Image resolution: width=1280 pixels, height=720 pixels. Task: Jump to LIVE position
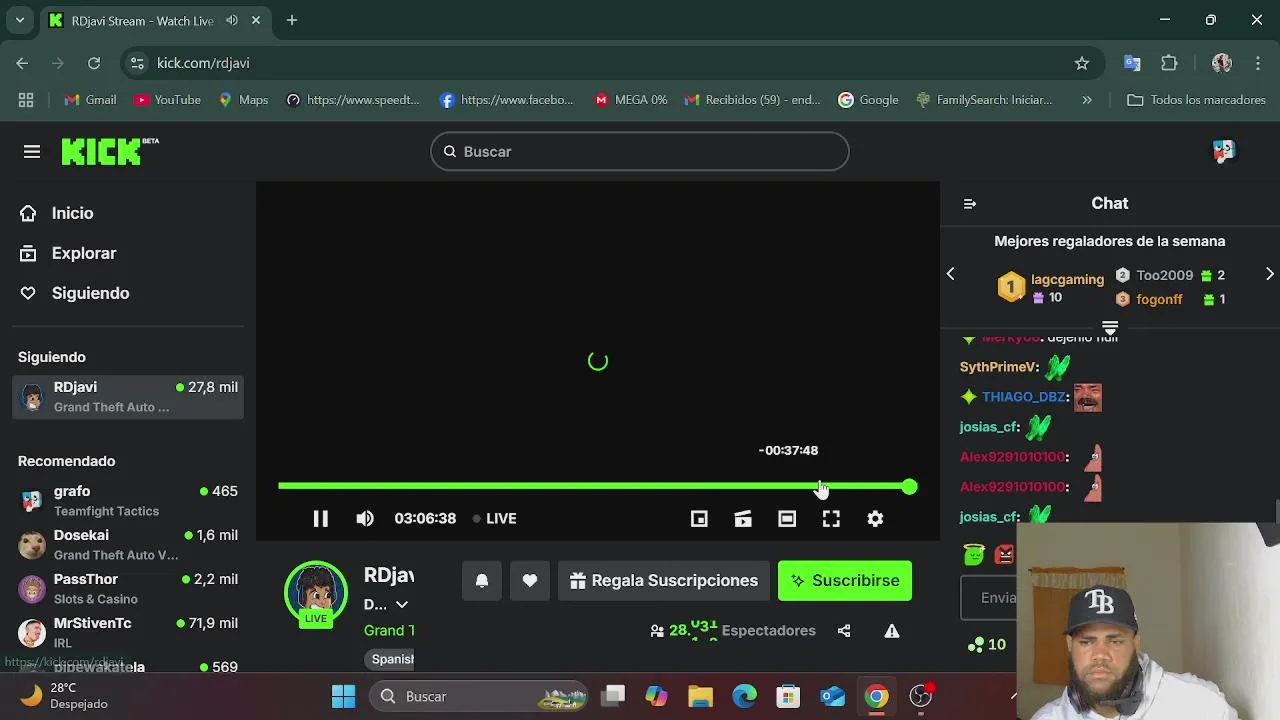[x=494, y=518]
